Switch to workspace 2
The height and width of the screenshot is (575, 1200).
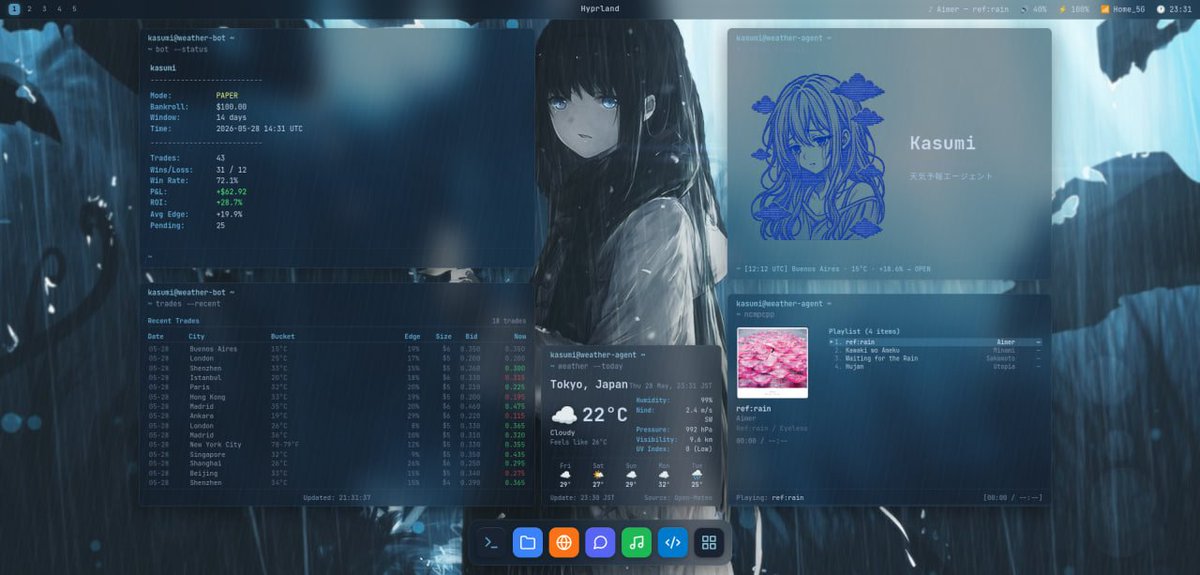pyautogui.click(x=29, y=9)
